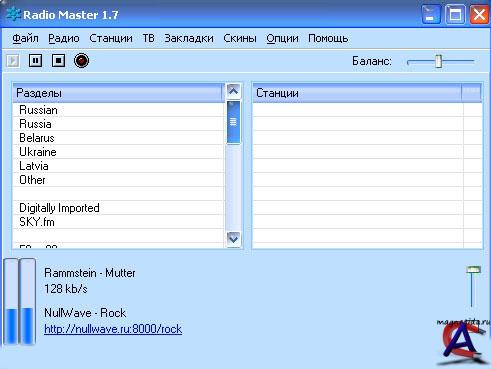Click the scroll-up arrow in the Разделы list

(233, 91)
